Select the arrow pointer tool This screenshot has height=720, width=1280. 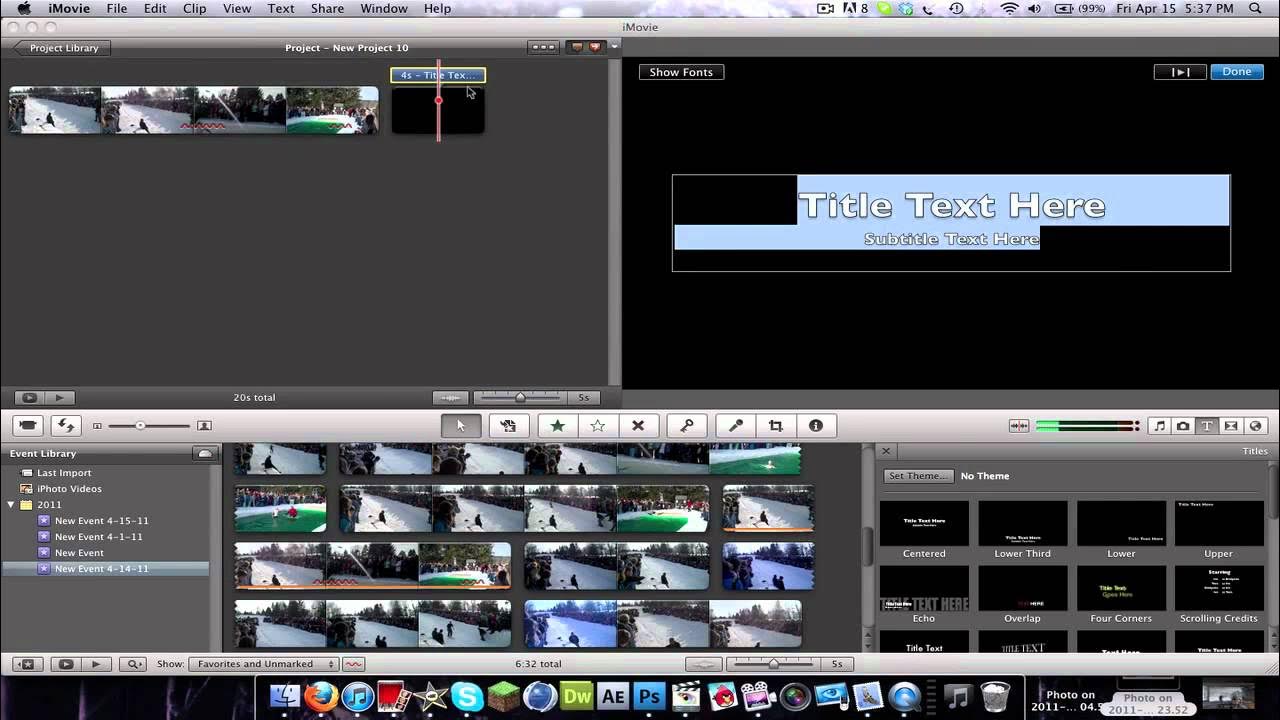coord(461,425)
